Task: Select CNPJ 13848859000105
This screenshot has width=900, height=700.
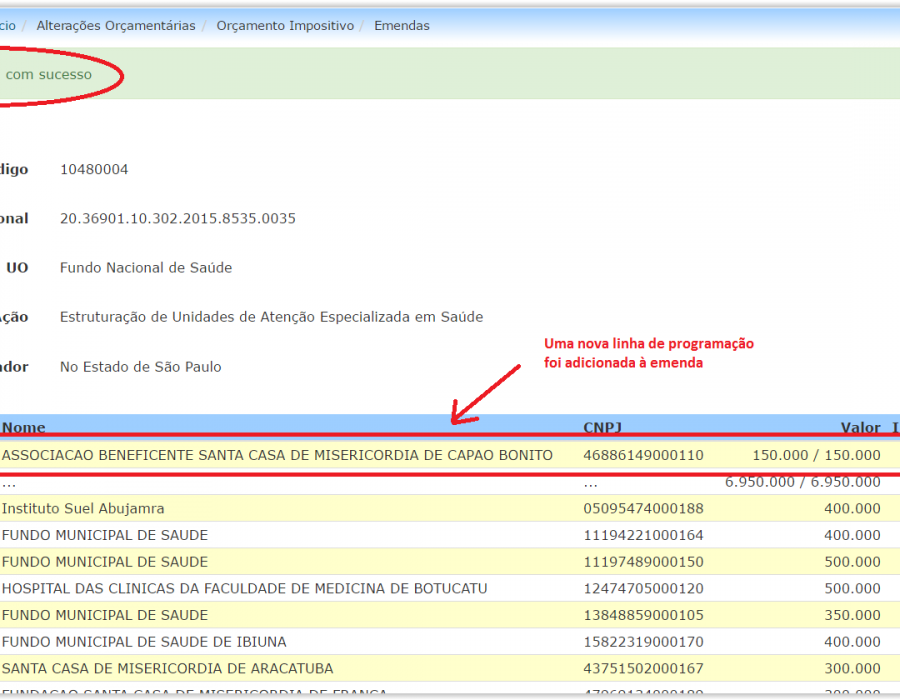Action: 643,615
